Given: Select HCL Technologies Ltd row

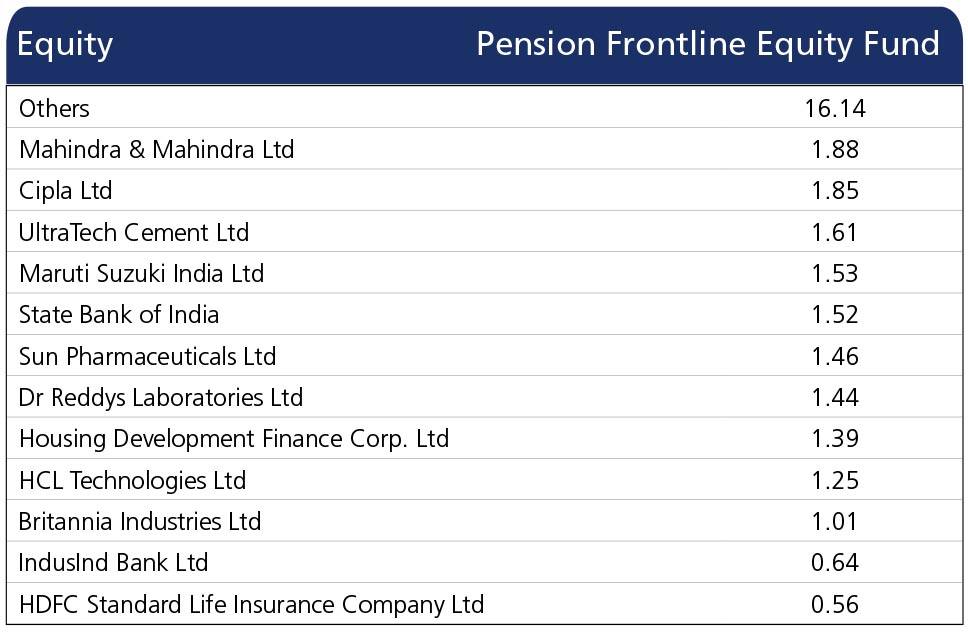Looking at the screenshot, I should pyautogui.click(x=484, y=480).
